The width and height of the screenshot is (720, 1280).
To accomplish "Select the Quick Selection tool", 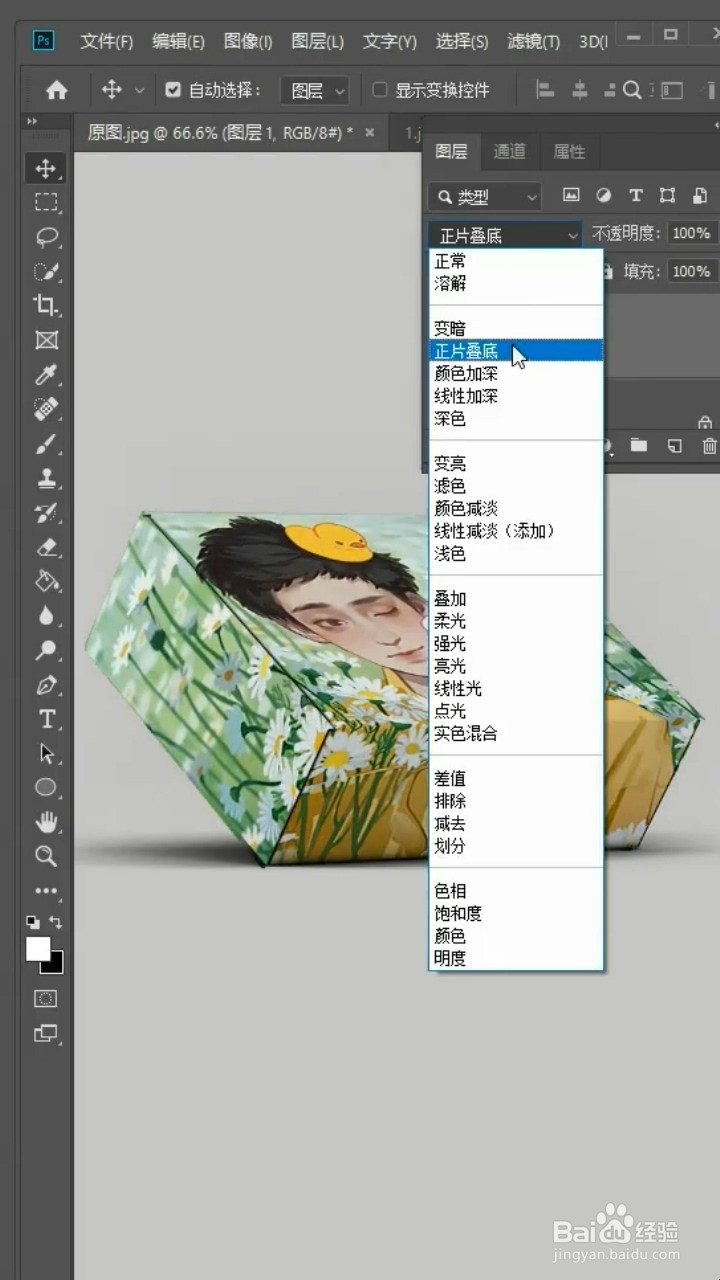I will coord(46,271).
